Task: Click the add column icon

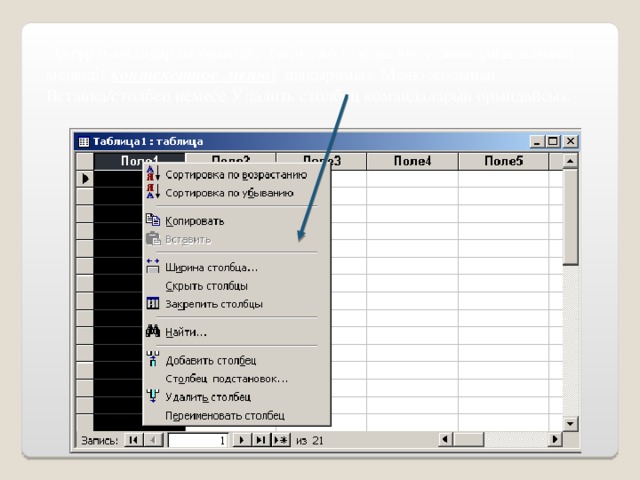Action: click(x=153, y=359)
